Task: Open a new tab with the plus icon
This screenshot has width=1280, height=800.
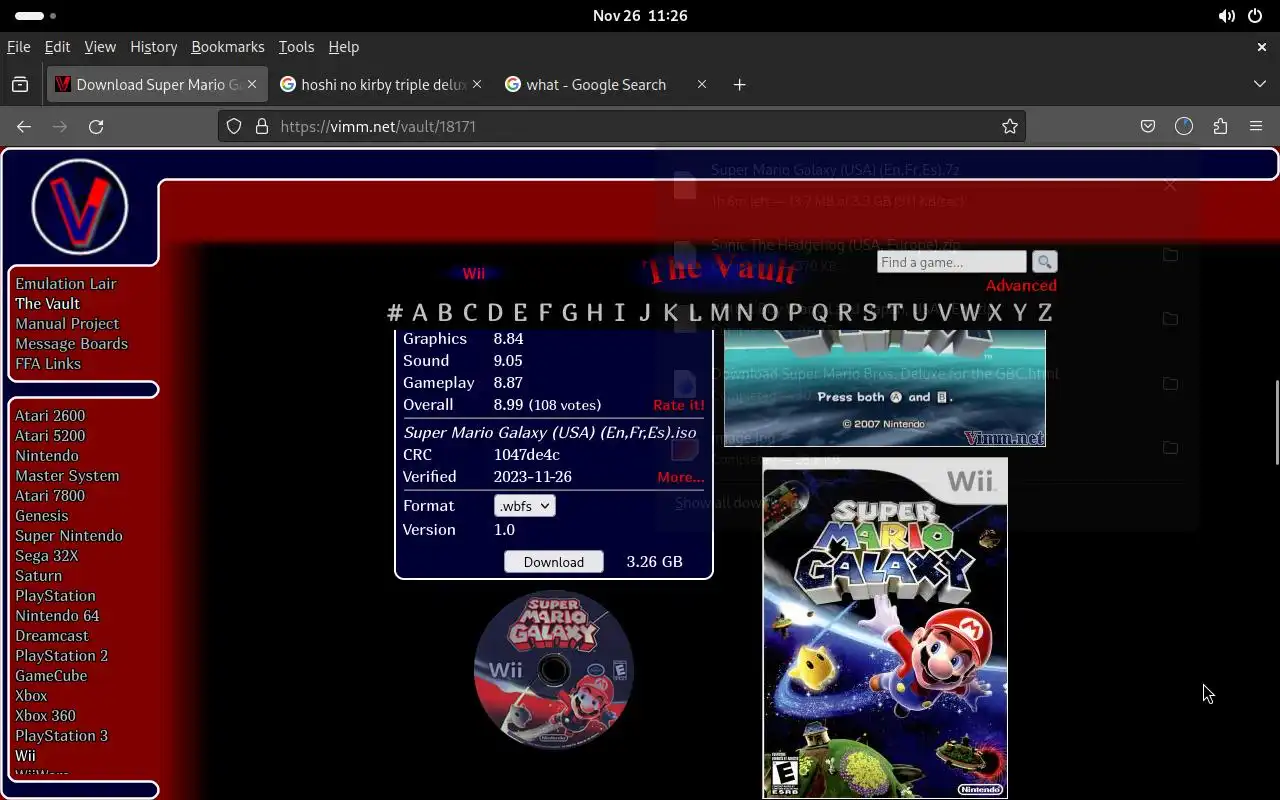Action: (x=739, y=85)
